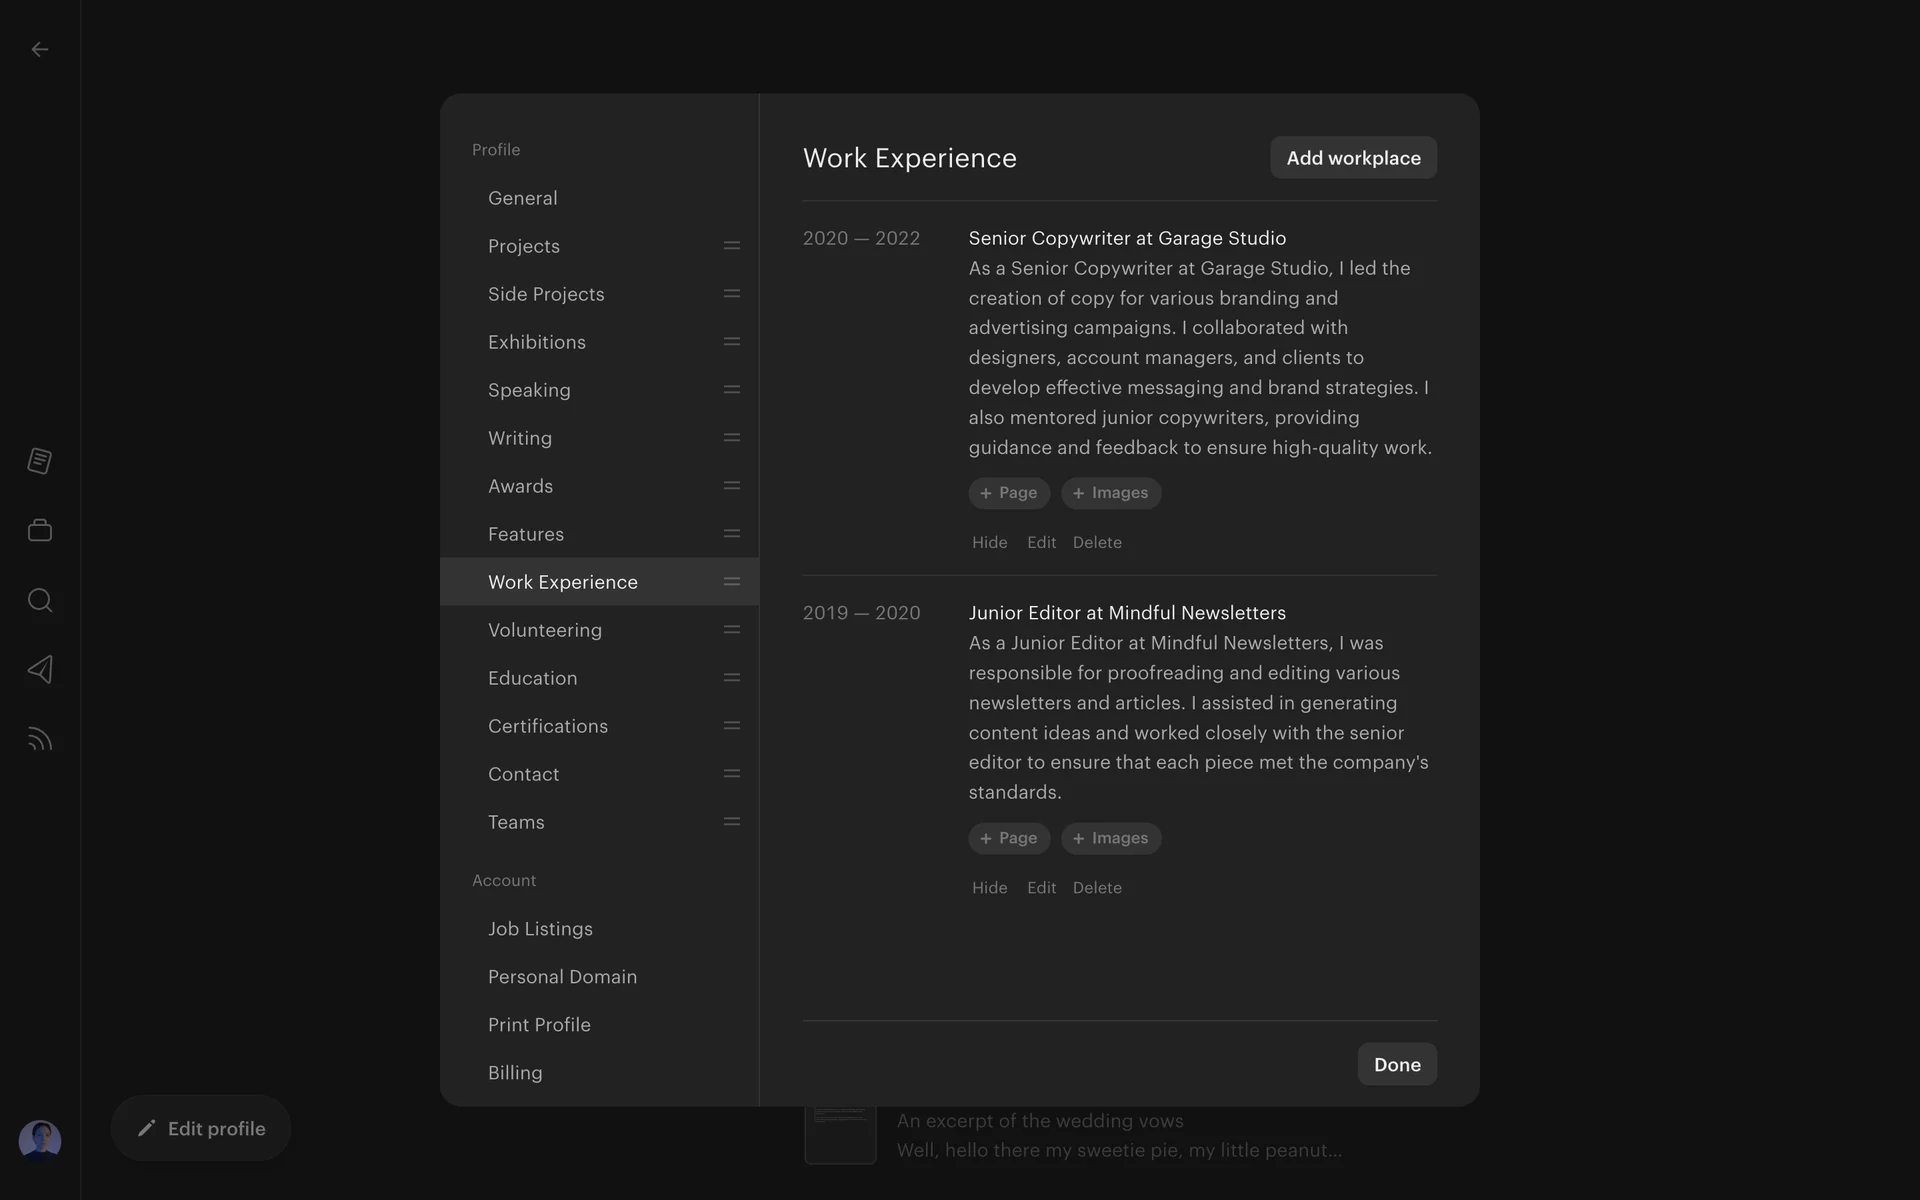The image size is (1920, 1200).
Task: Delete the Junior Editor entry
Action: point(1096,888)
